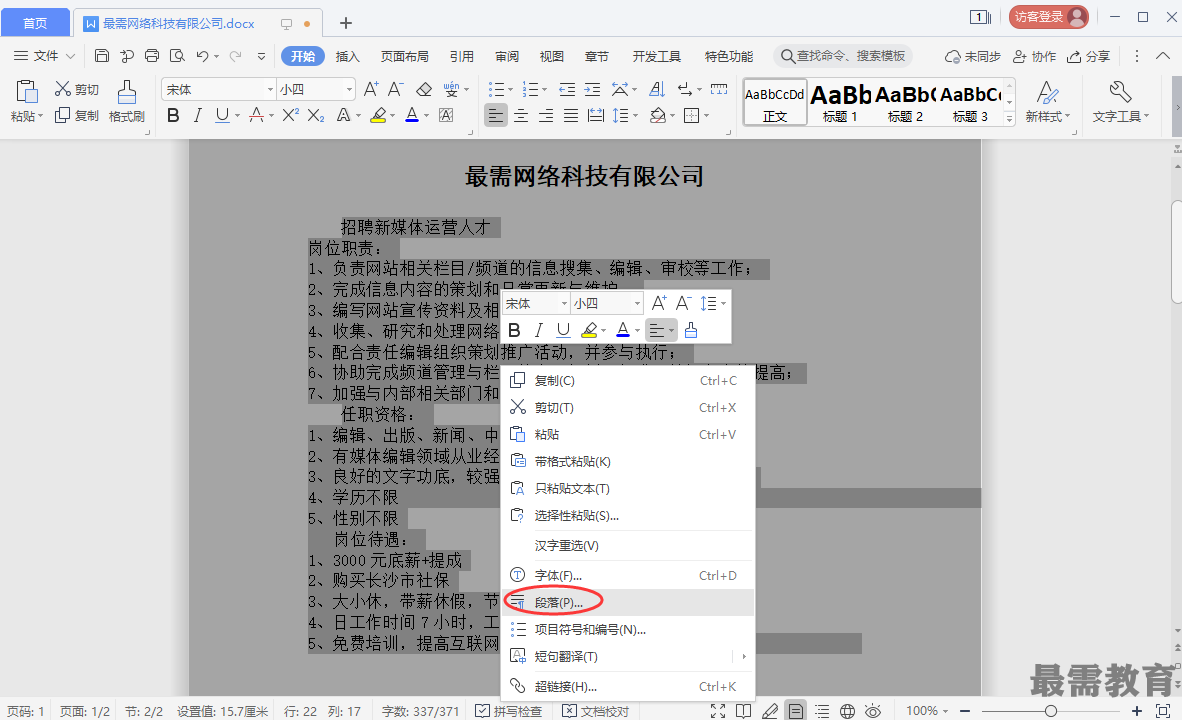
Task: Switch to the Page Layout (页面布局) tab
Action: [x=405, y=57]
